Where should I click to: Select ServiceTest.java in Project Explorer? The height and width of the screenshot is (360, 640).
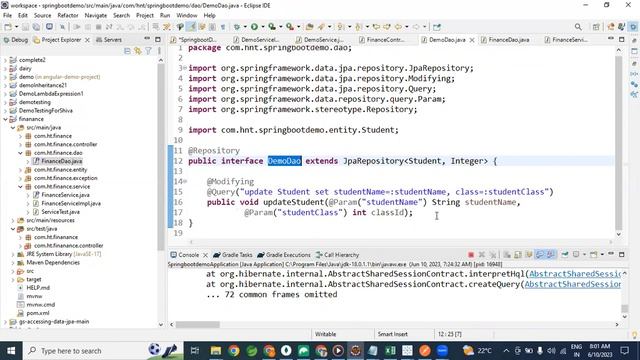tap(60, 212)
